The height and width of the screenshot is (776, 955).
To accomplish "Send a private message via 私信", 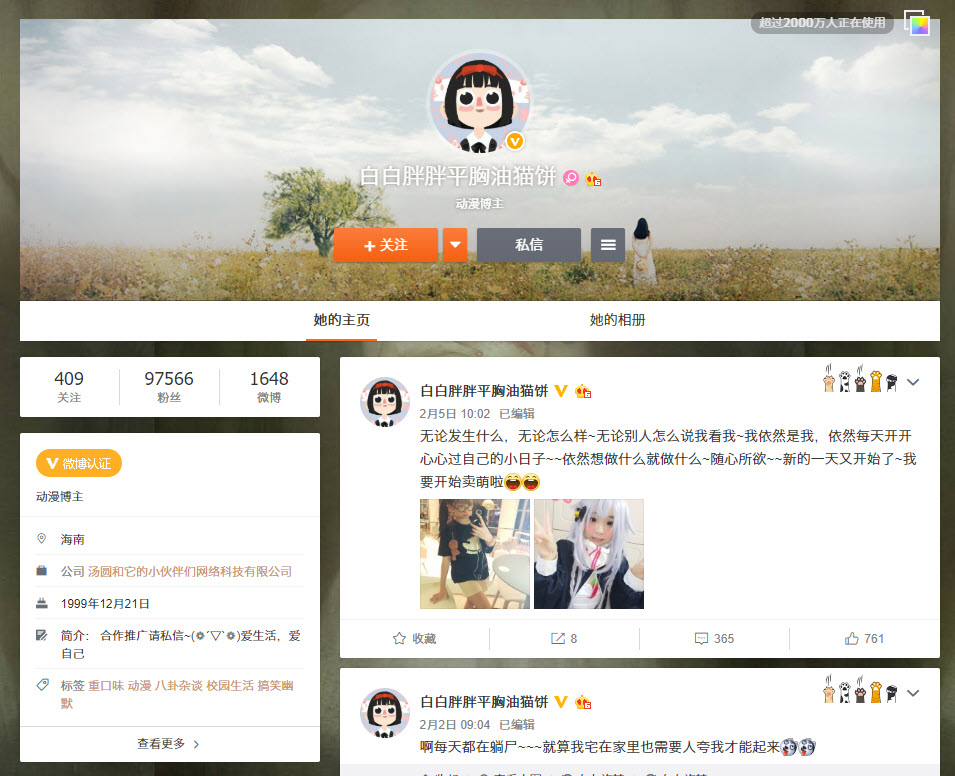I will pos(528,245).
